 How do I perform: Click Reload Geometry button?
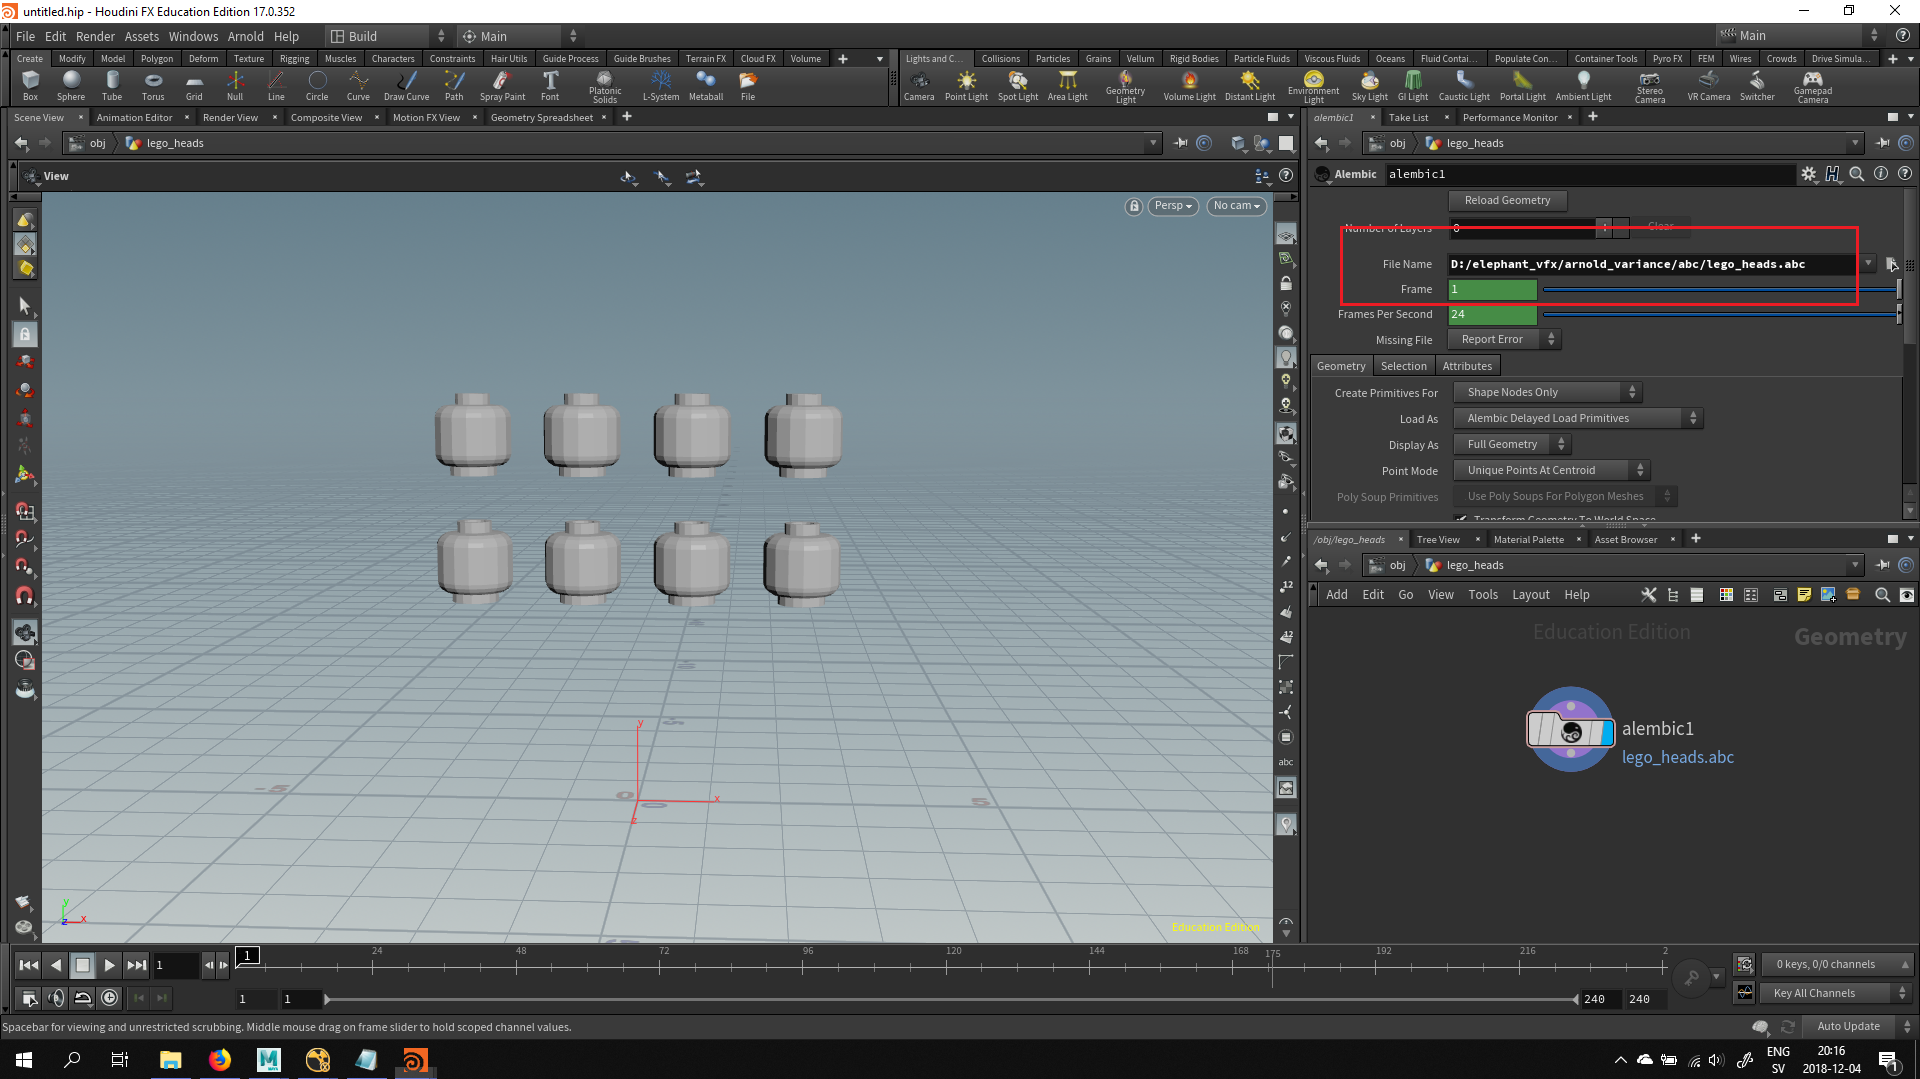coord(1507,200)
